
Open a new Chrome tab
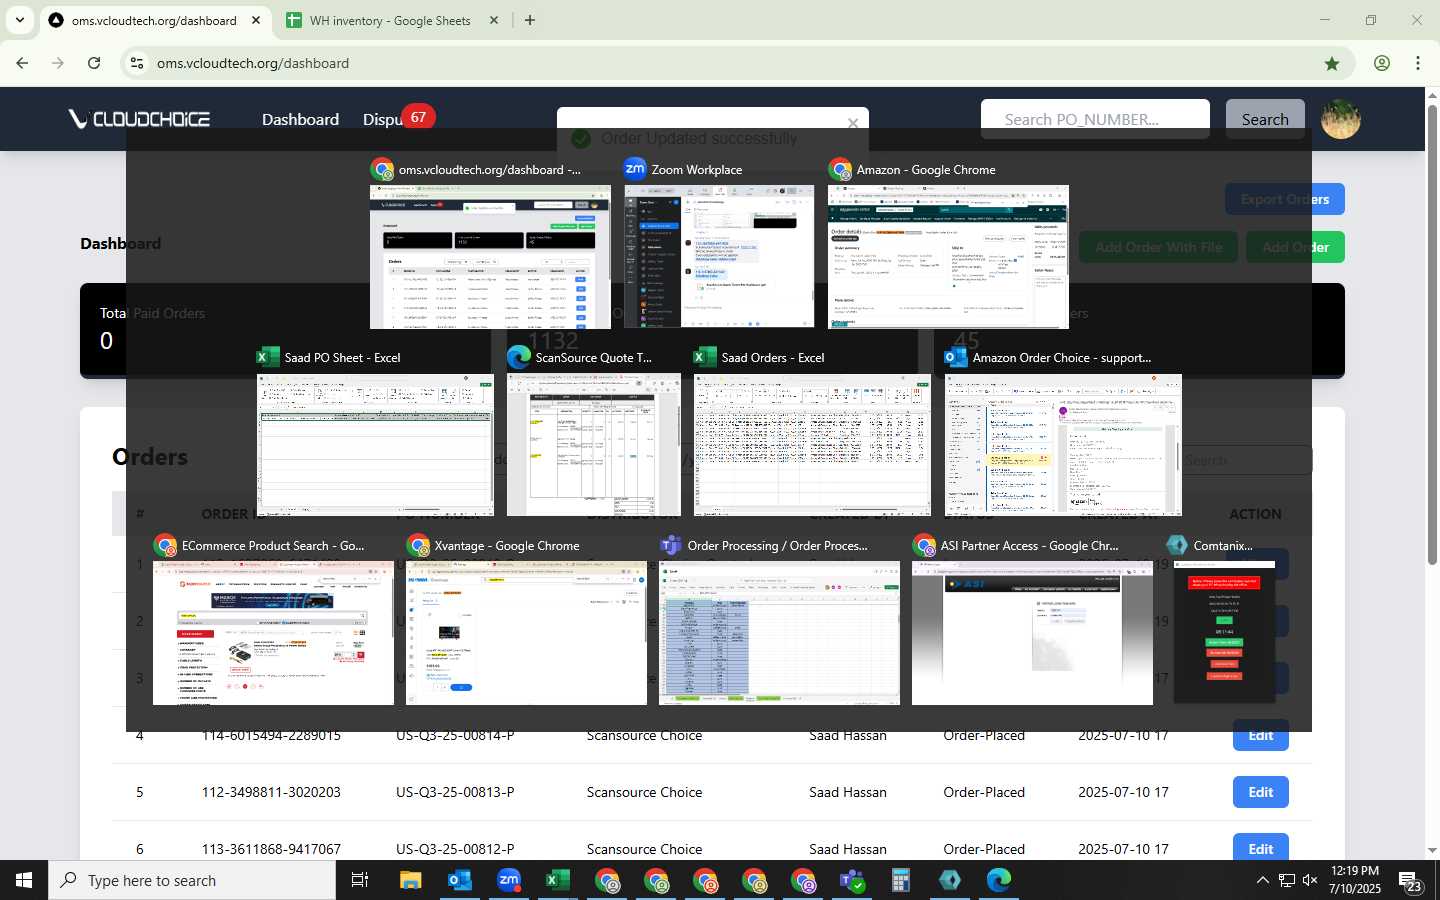click(530, 20)
